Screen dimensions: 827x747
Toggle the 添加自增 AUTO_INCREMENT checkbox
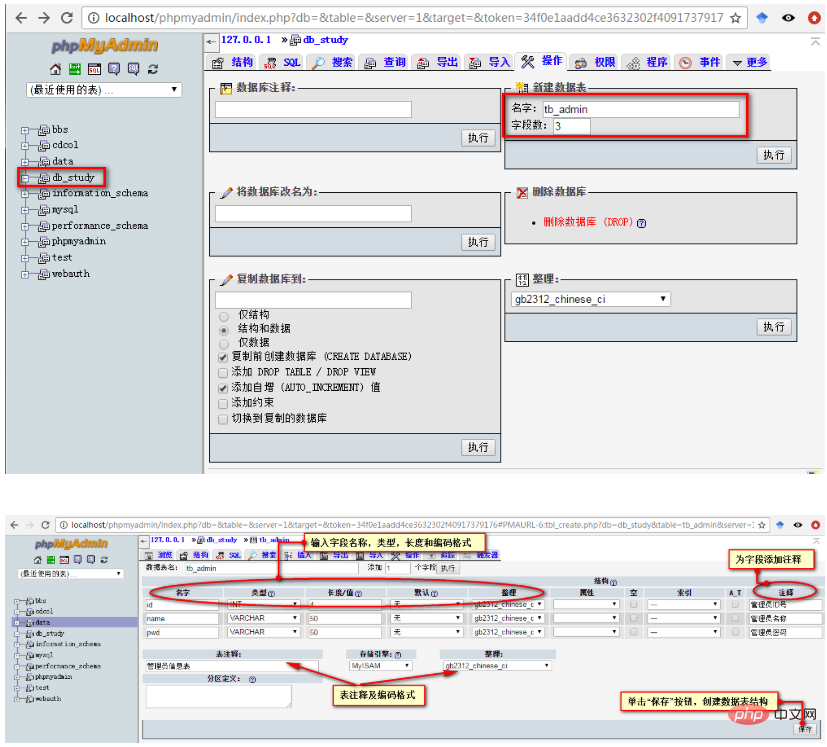point(223,388)
